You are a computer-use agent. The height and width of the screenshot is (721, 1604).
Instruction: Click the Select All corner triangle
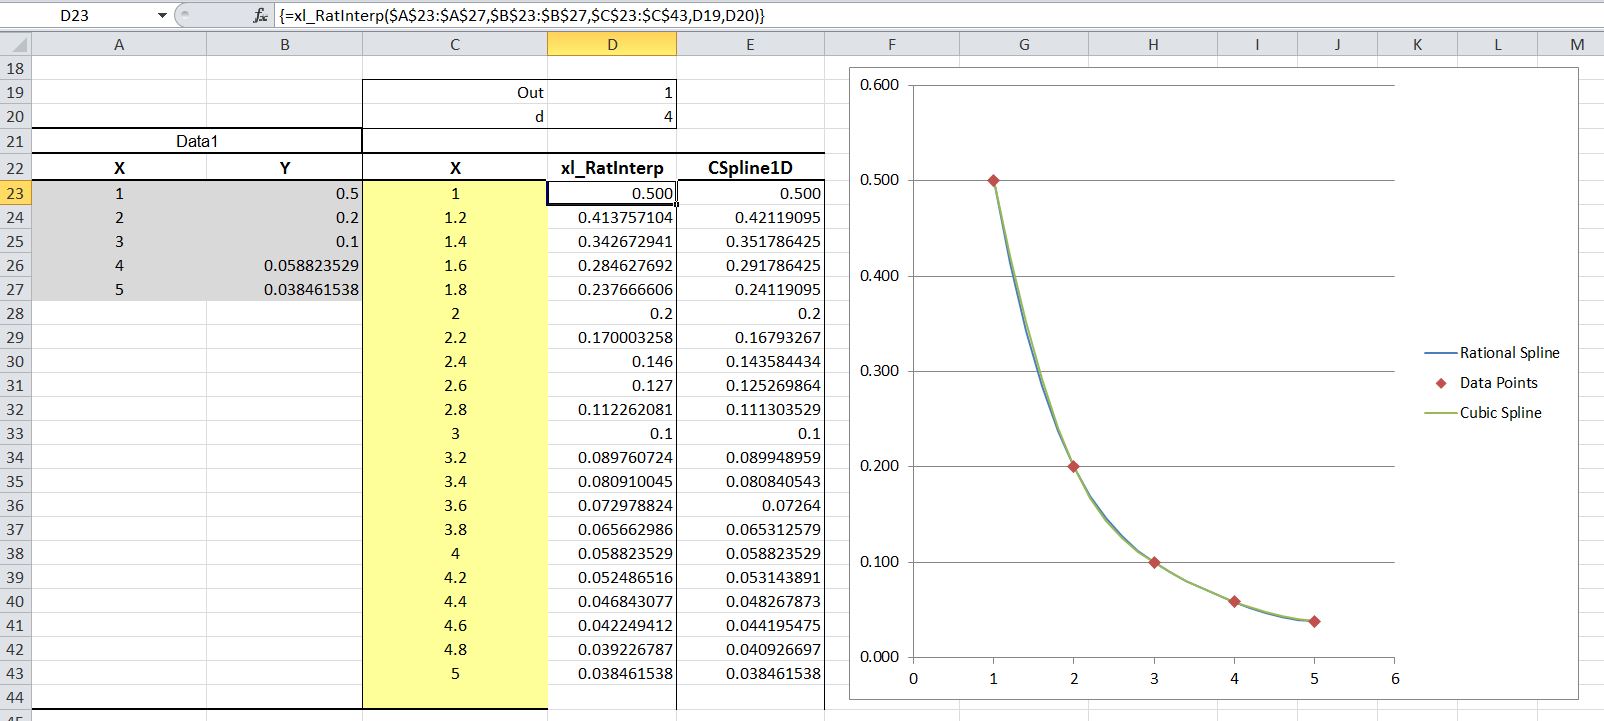(16, 45)
